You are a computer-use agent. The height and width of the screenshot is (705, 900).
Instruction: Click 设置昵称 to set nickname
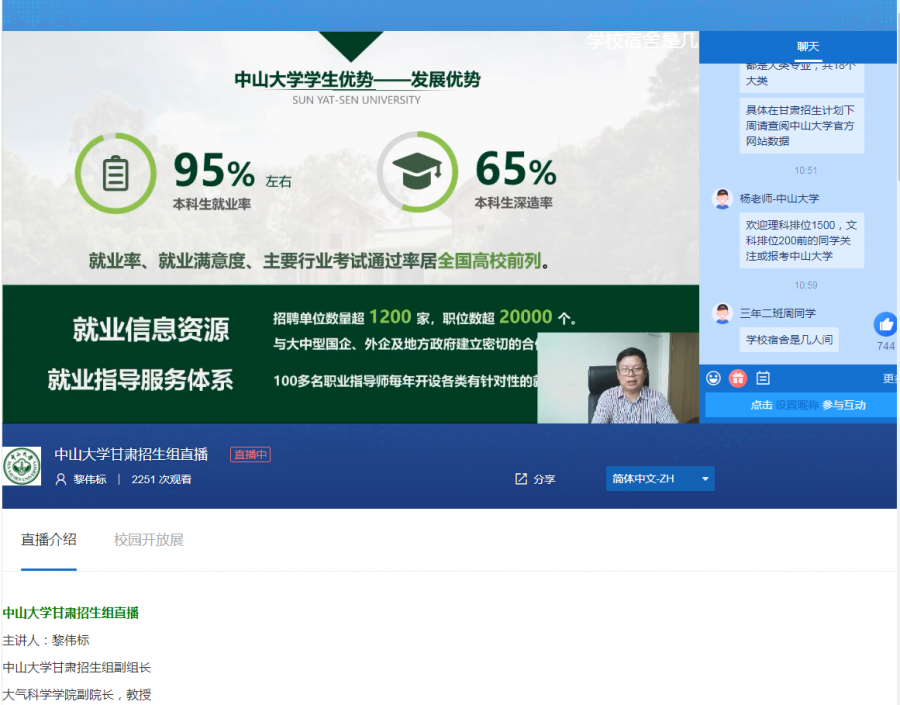pos(797,405)
